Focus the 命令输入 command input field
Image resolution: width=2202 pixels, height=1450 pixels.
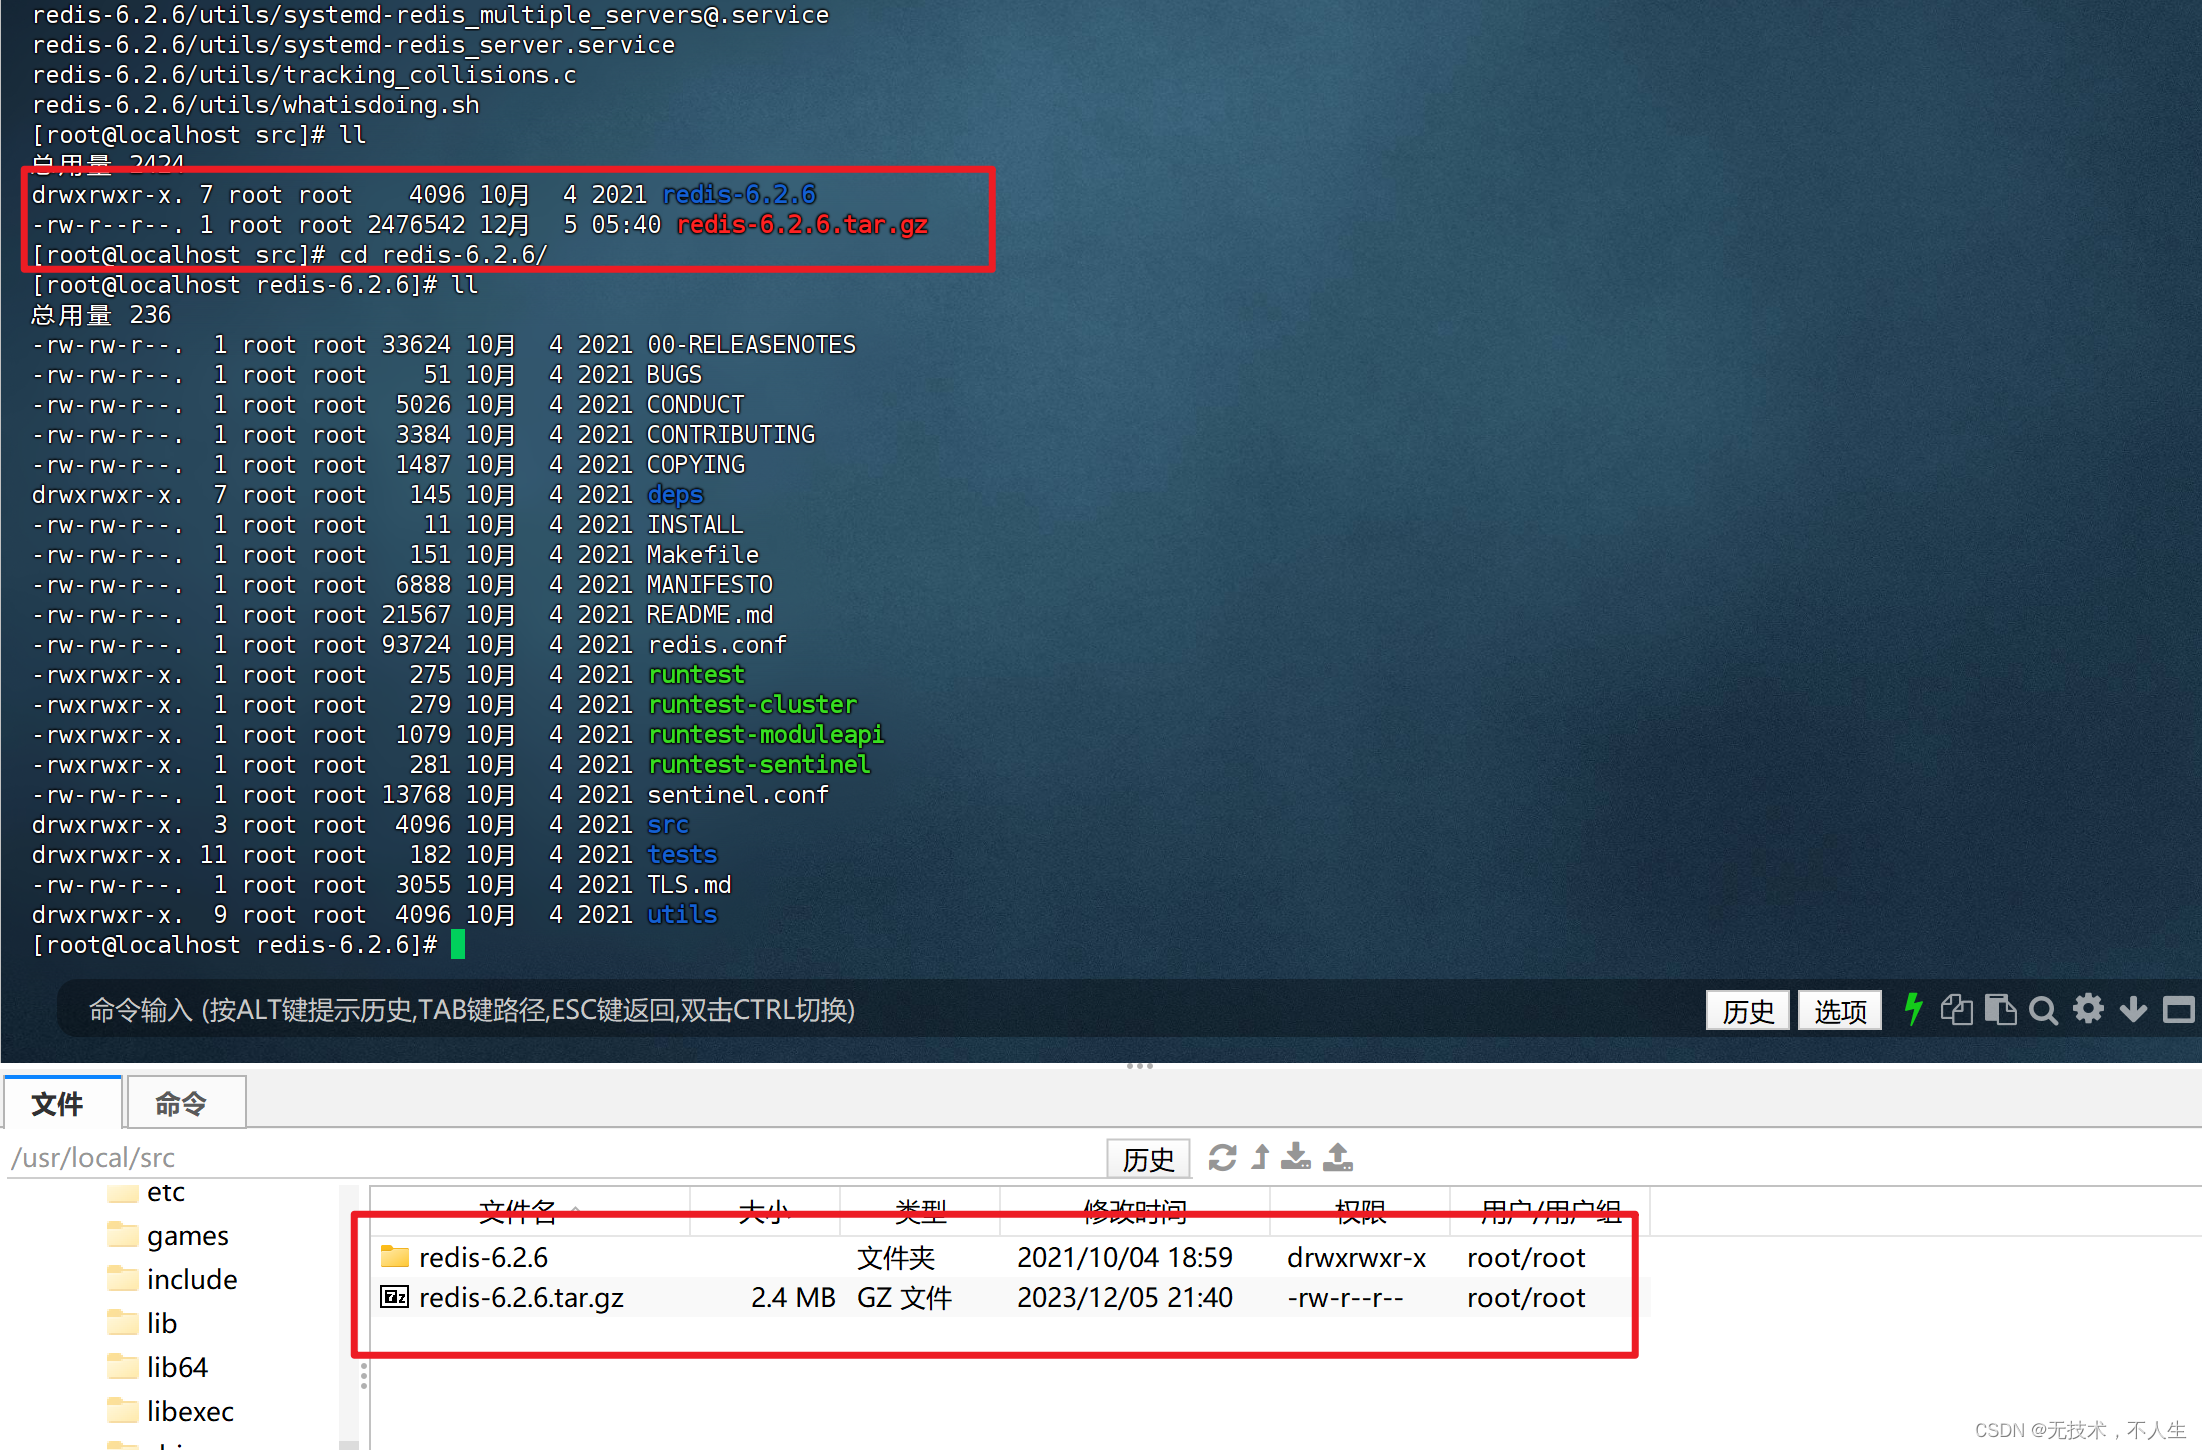pos(870,1010)
